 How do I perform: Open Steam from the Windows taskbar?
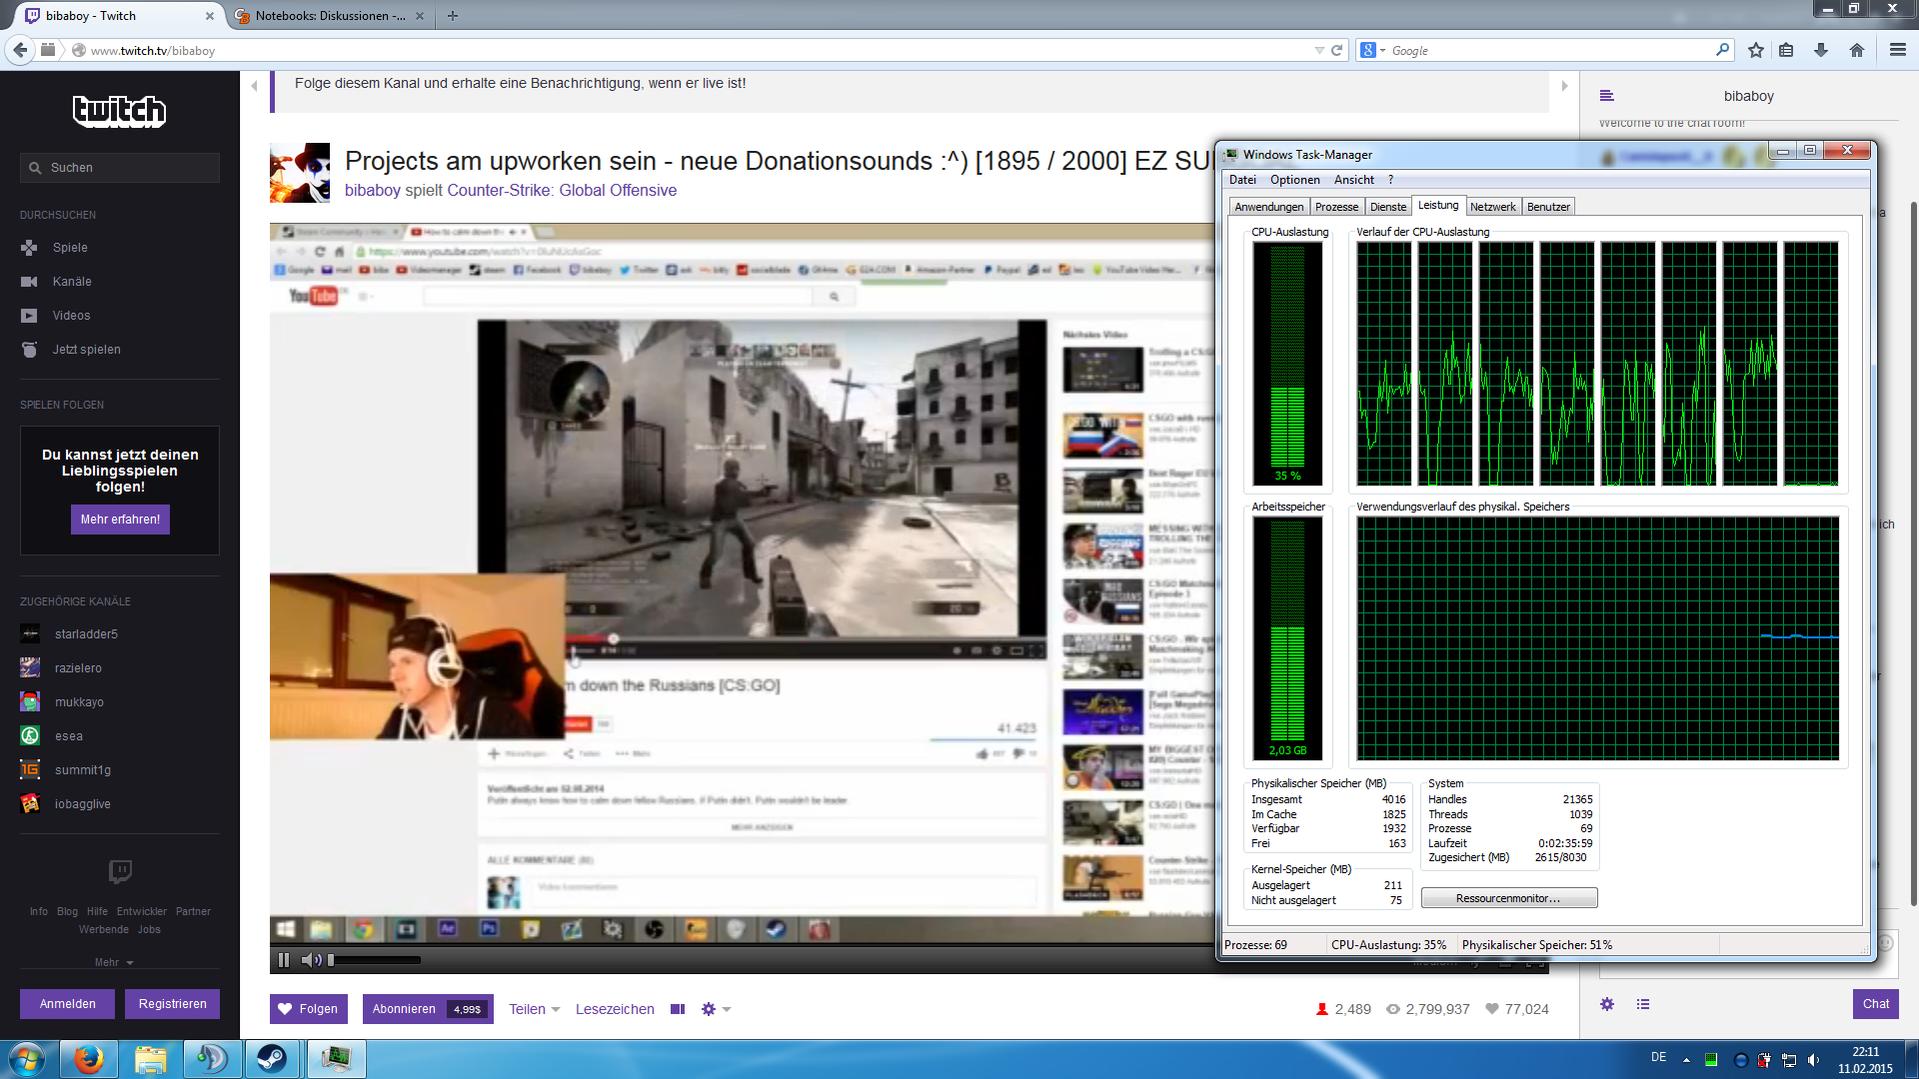point(273,1059)
